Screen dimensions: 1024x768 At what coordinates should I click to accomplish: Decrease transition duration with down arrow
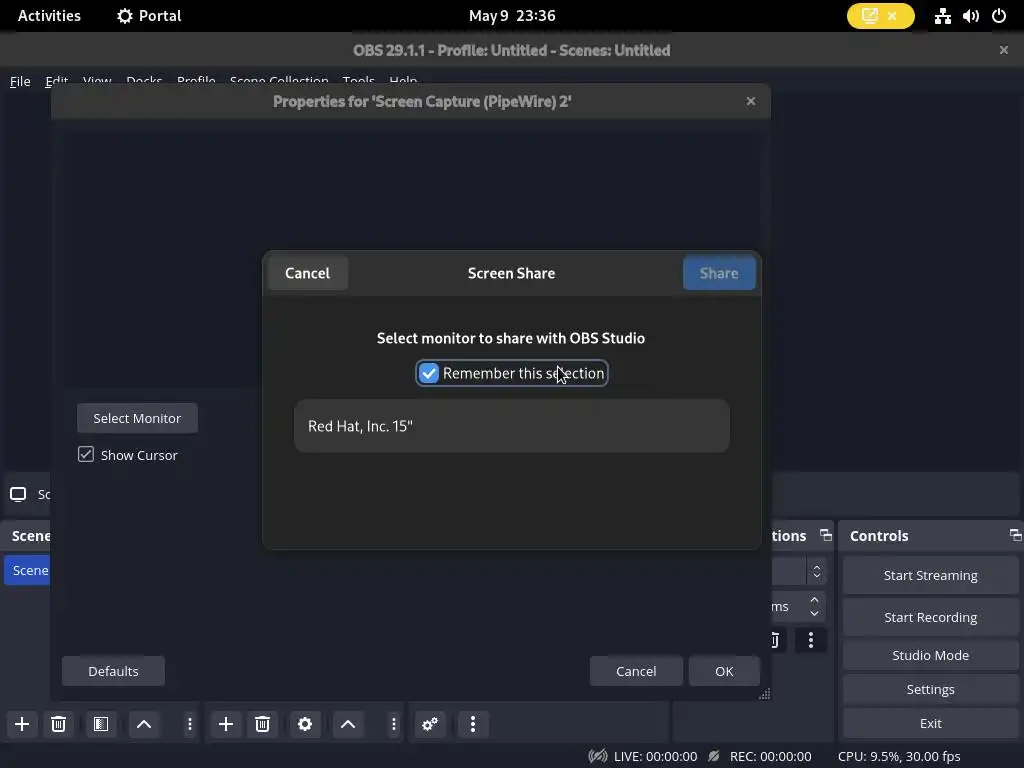(814, 613)
